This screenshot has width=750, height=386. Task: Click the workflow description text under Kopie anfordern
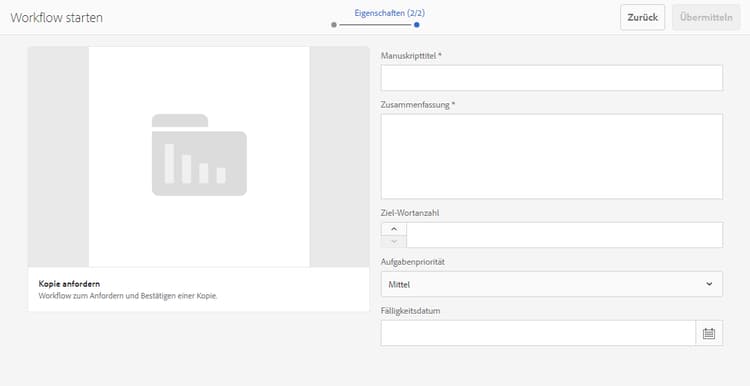pos(128,296)
